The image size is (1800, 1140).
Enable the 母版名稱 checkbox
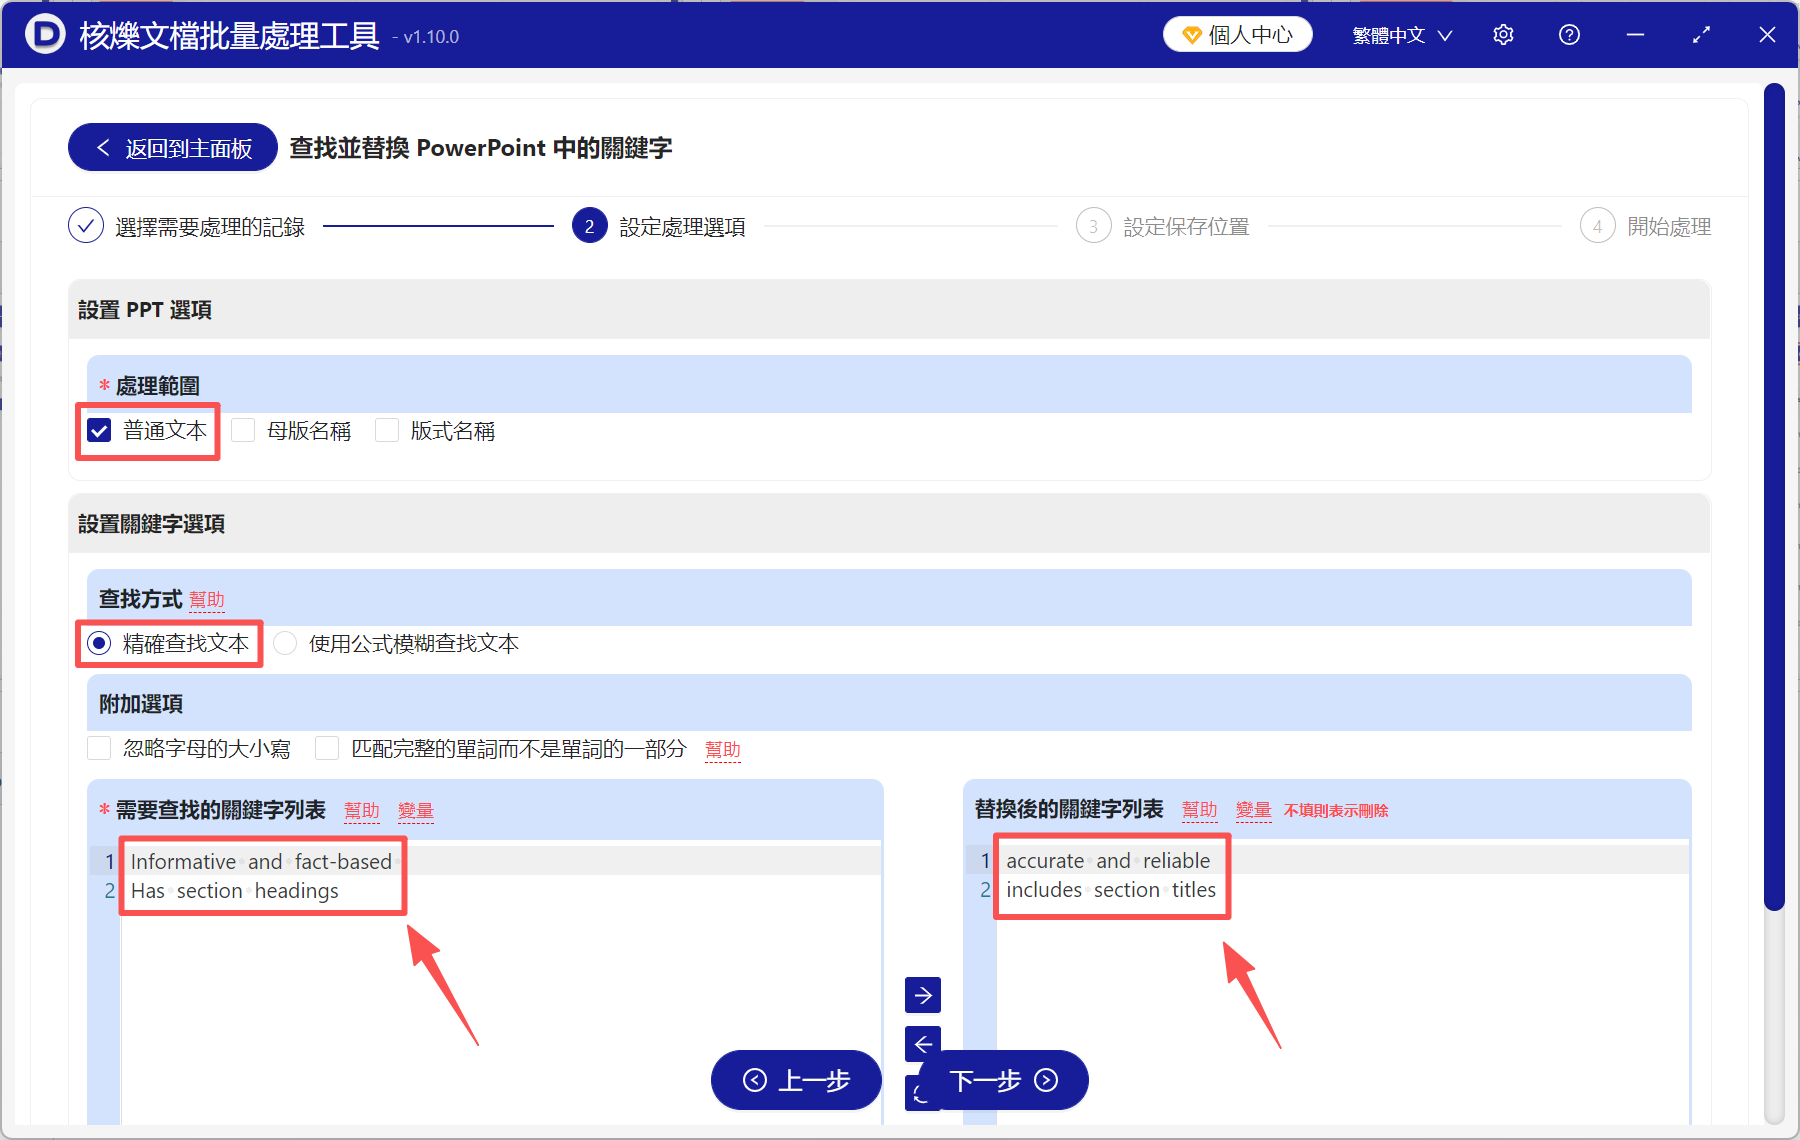(x=243, y=430)
